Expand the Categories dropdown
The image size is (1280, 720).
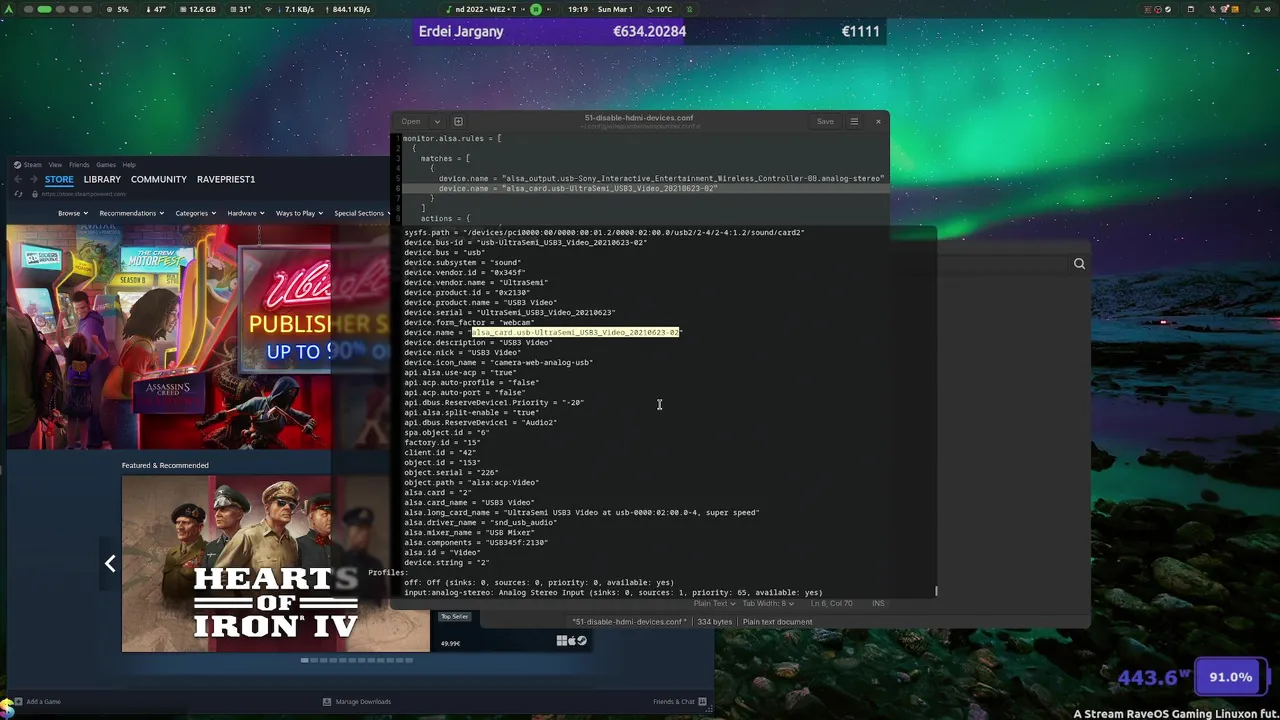(x=195, y=213)
